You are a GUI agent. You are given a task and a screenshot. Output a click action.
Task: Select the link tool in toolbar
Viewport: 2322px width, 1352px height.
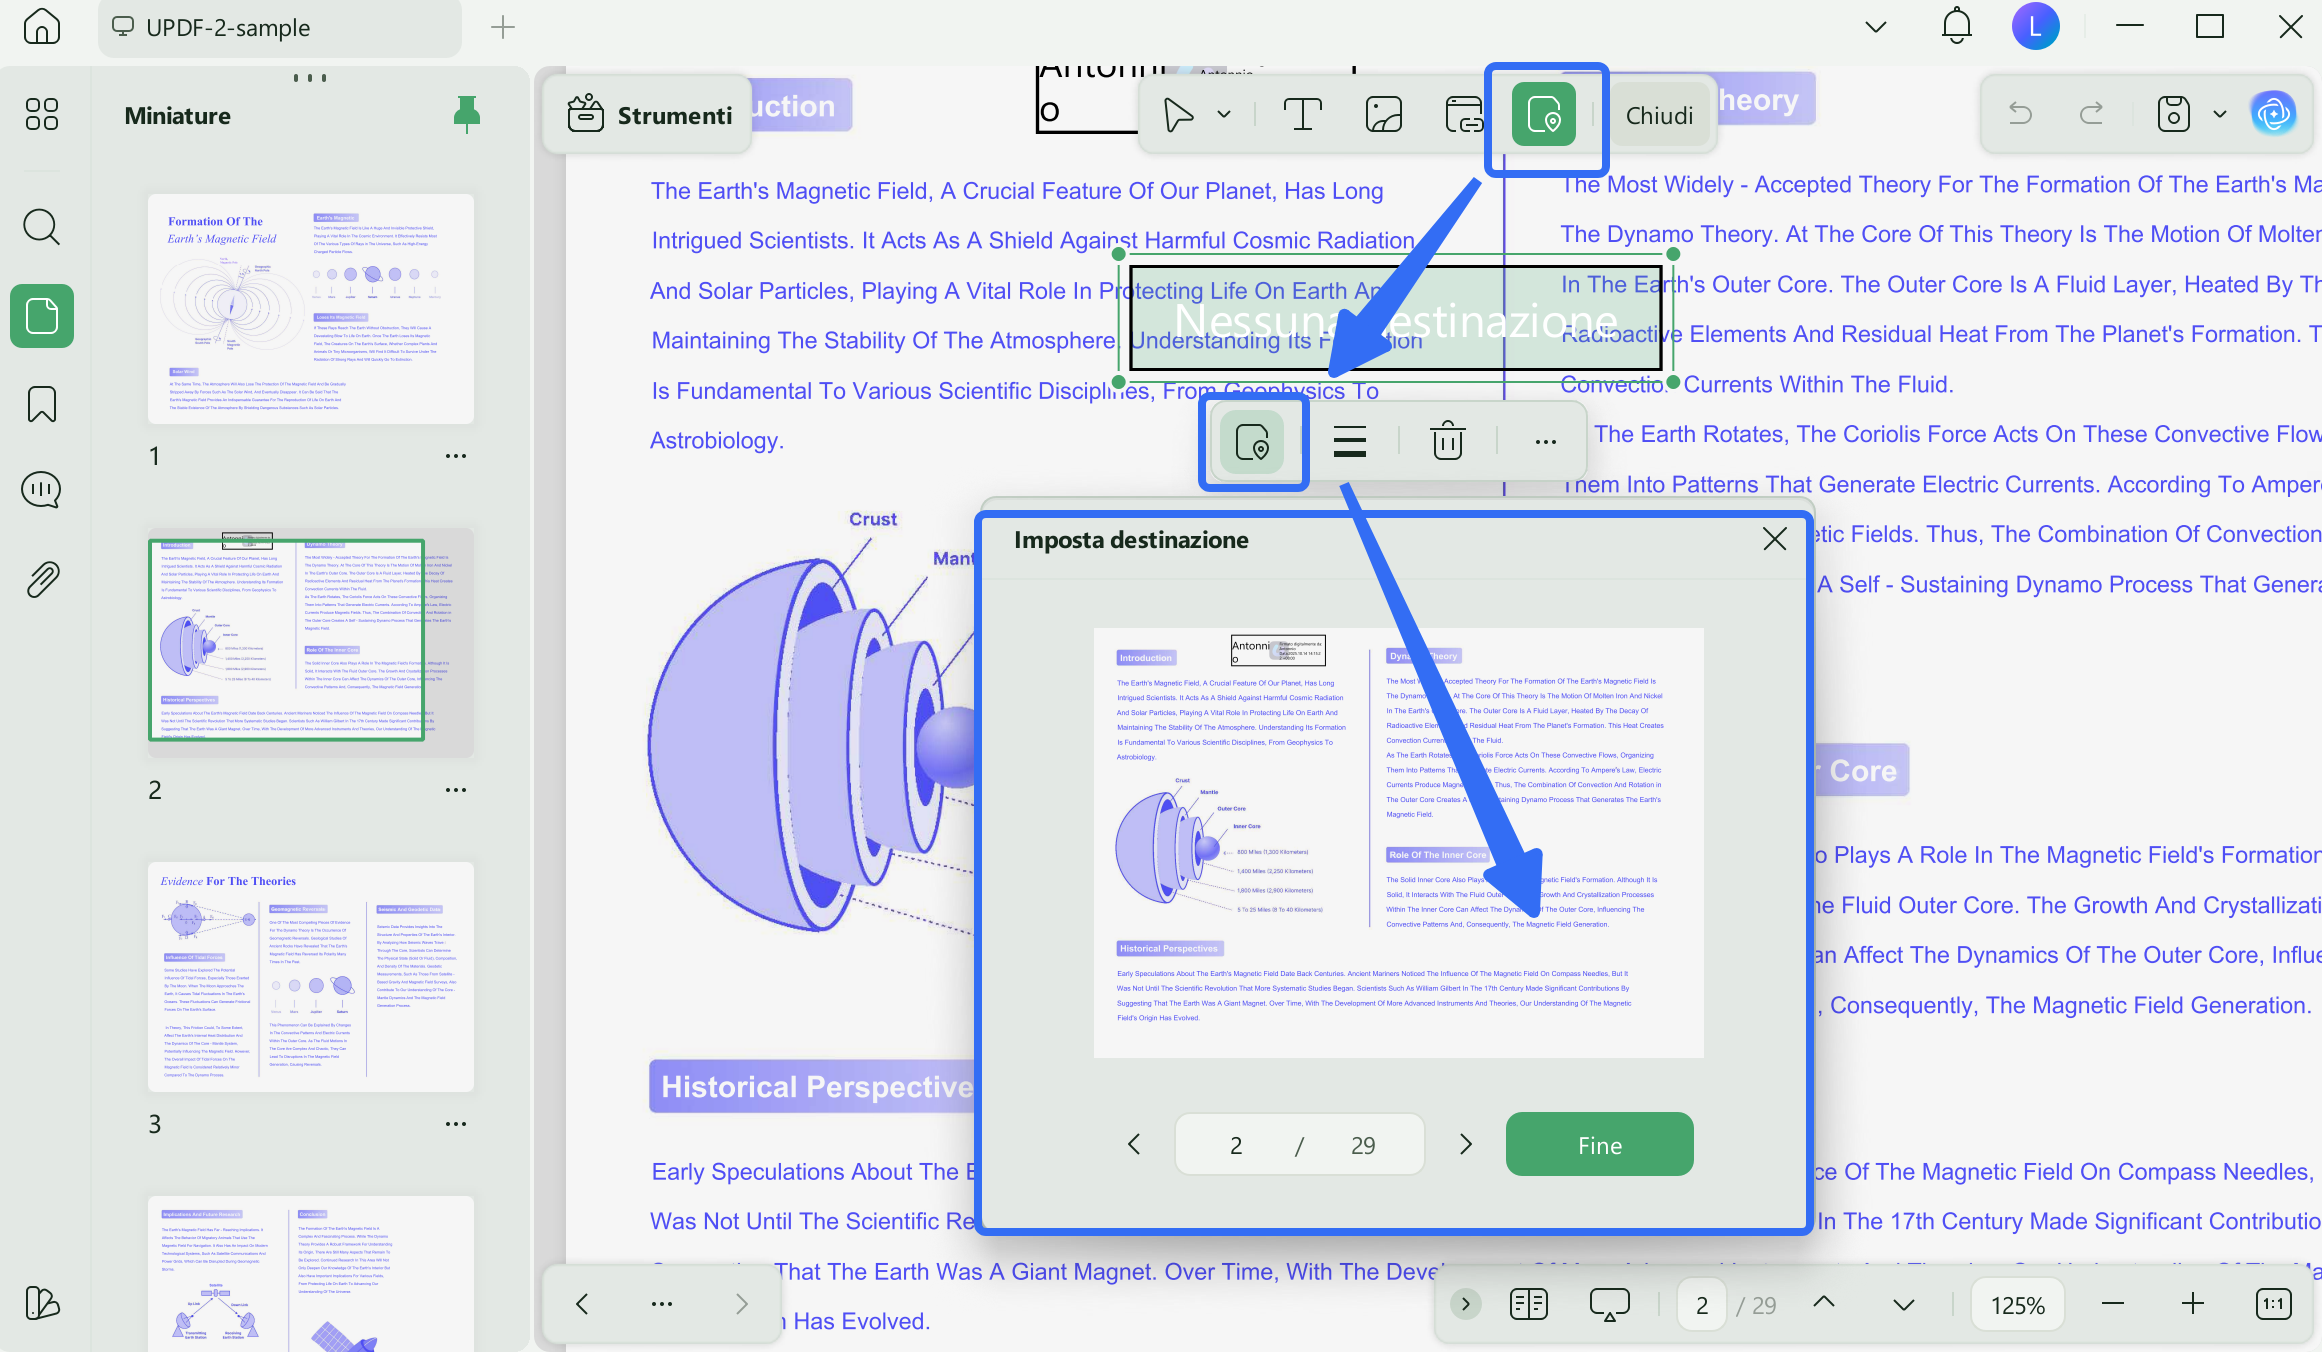click(1464, 115)
